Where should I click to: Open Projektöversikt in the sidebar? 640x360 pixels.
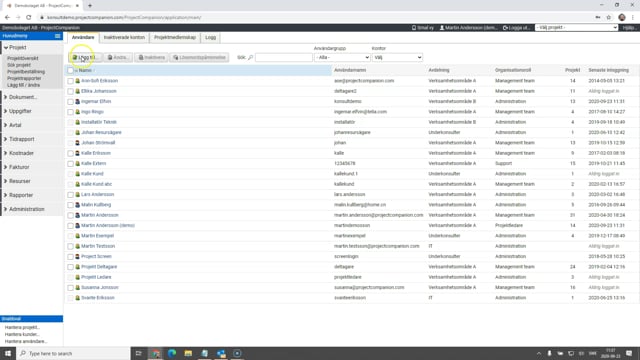coord(22,58)
